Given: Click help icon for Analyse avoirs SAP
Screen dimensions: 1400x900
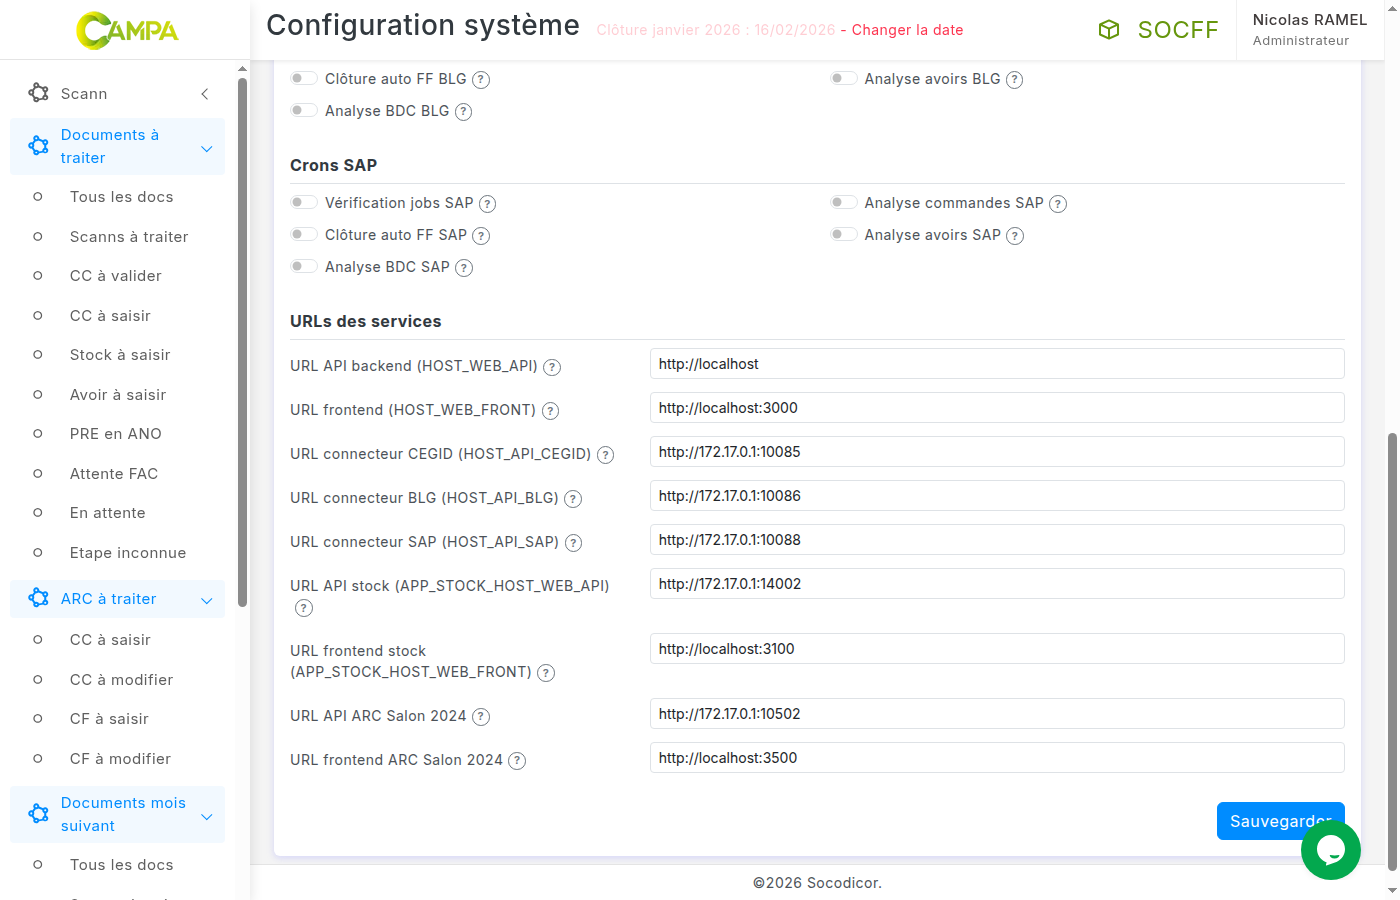Looking at the screenshot, I should [1015, 236].
